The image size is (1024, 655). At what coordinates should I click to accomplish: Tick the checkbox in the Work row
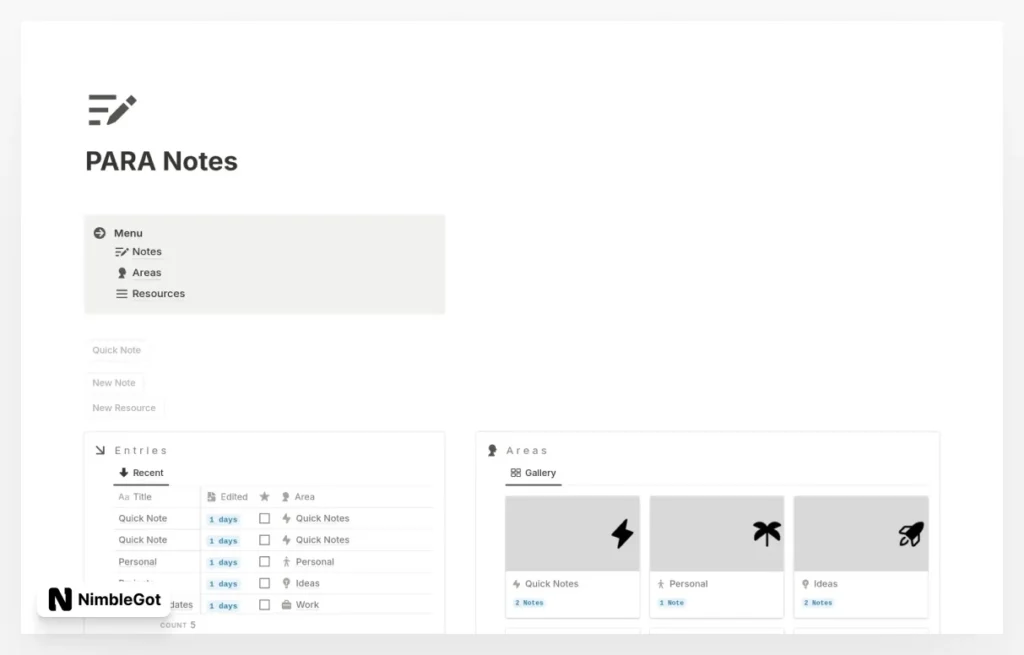click(x=264, y=605)
